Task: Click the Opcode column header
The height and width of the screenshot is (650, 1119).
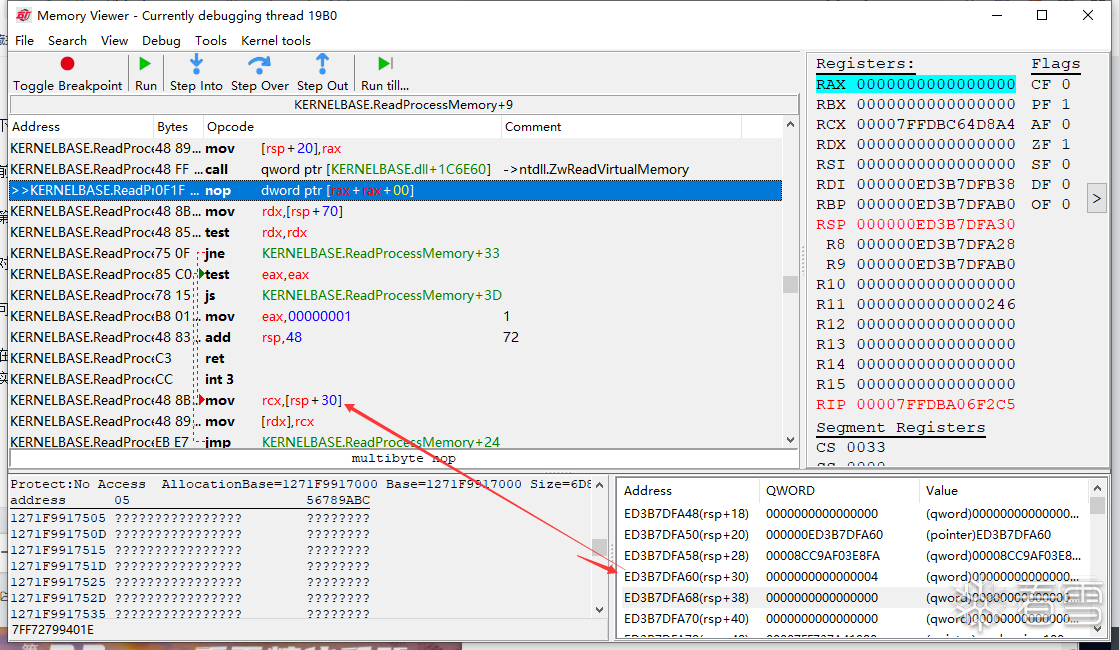Action: point(353,126)
